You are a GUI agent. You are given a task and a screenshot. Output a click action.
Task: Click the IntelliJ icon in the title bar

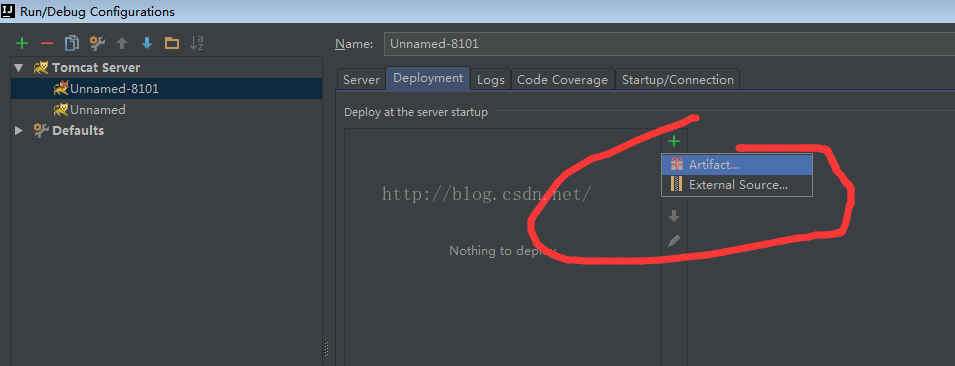tap(9, 10)
